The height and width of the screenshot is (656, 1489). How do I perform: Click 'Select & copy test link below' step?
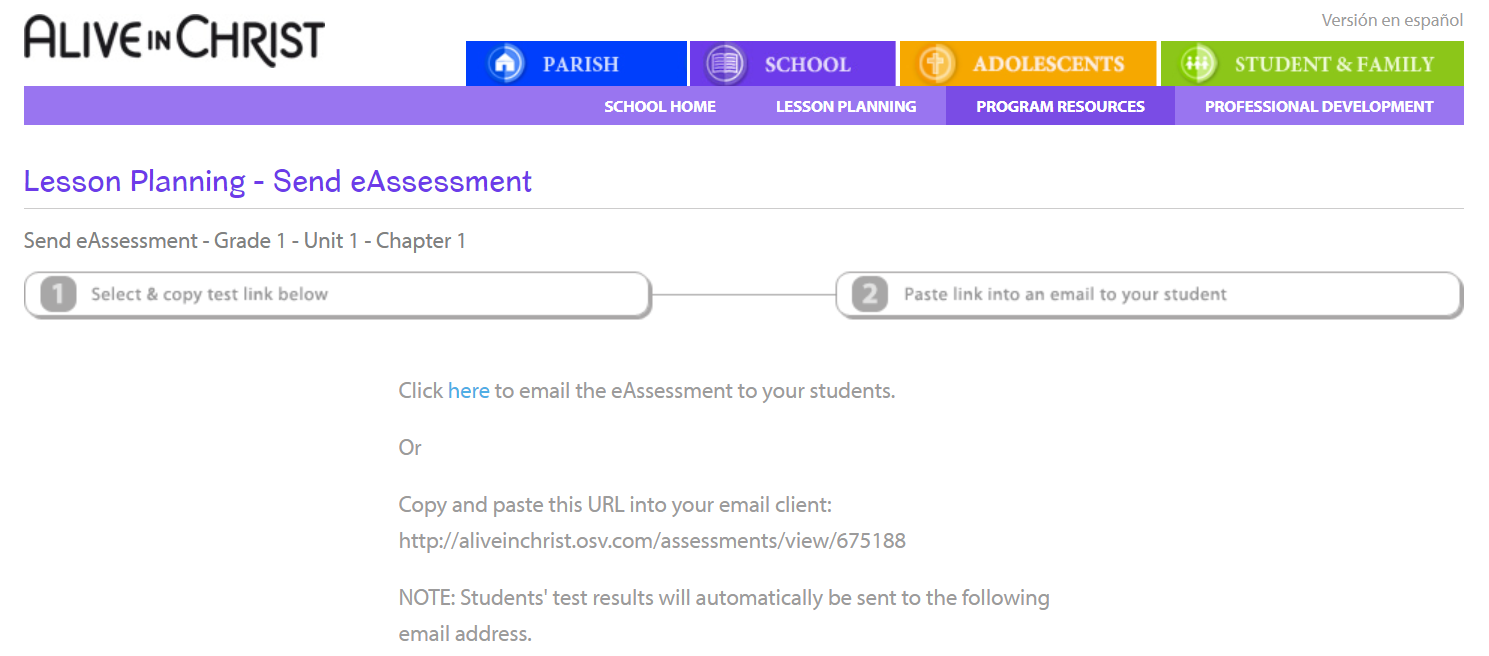pos(338,294)
